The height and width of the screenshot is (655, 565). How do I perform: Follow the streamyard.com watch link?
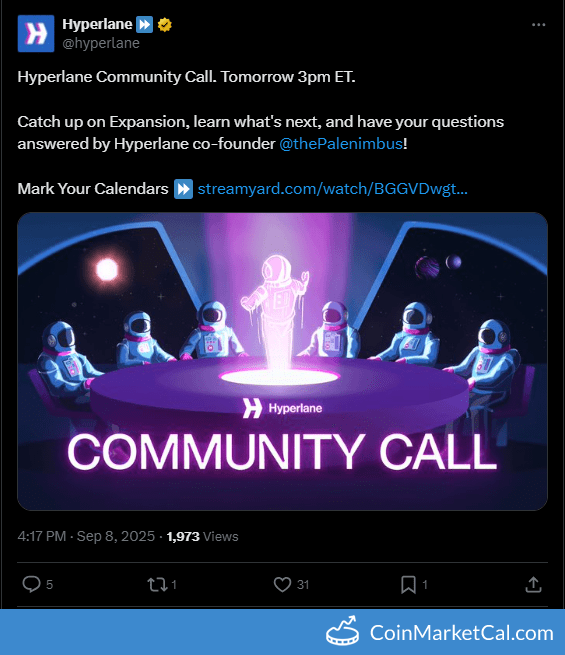pos(332,189)
